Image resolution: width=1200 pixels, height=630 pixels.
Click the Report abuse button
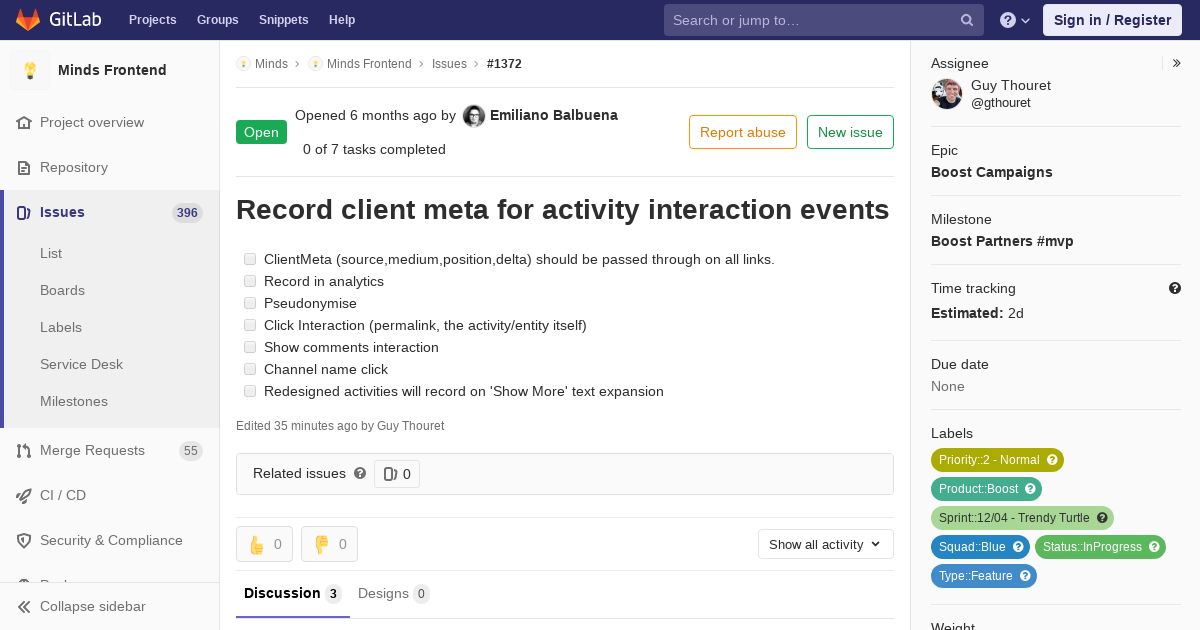click(743, 132)
